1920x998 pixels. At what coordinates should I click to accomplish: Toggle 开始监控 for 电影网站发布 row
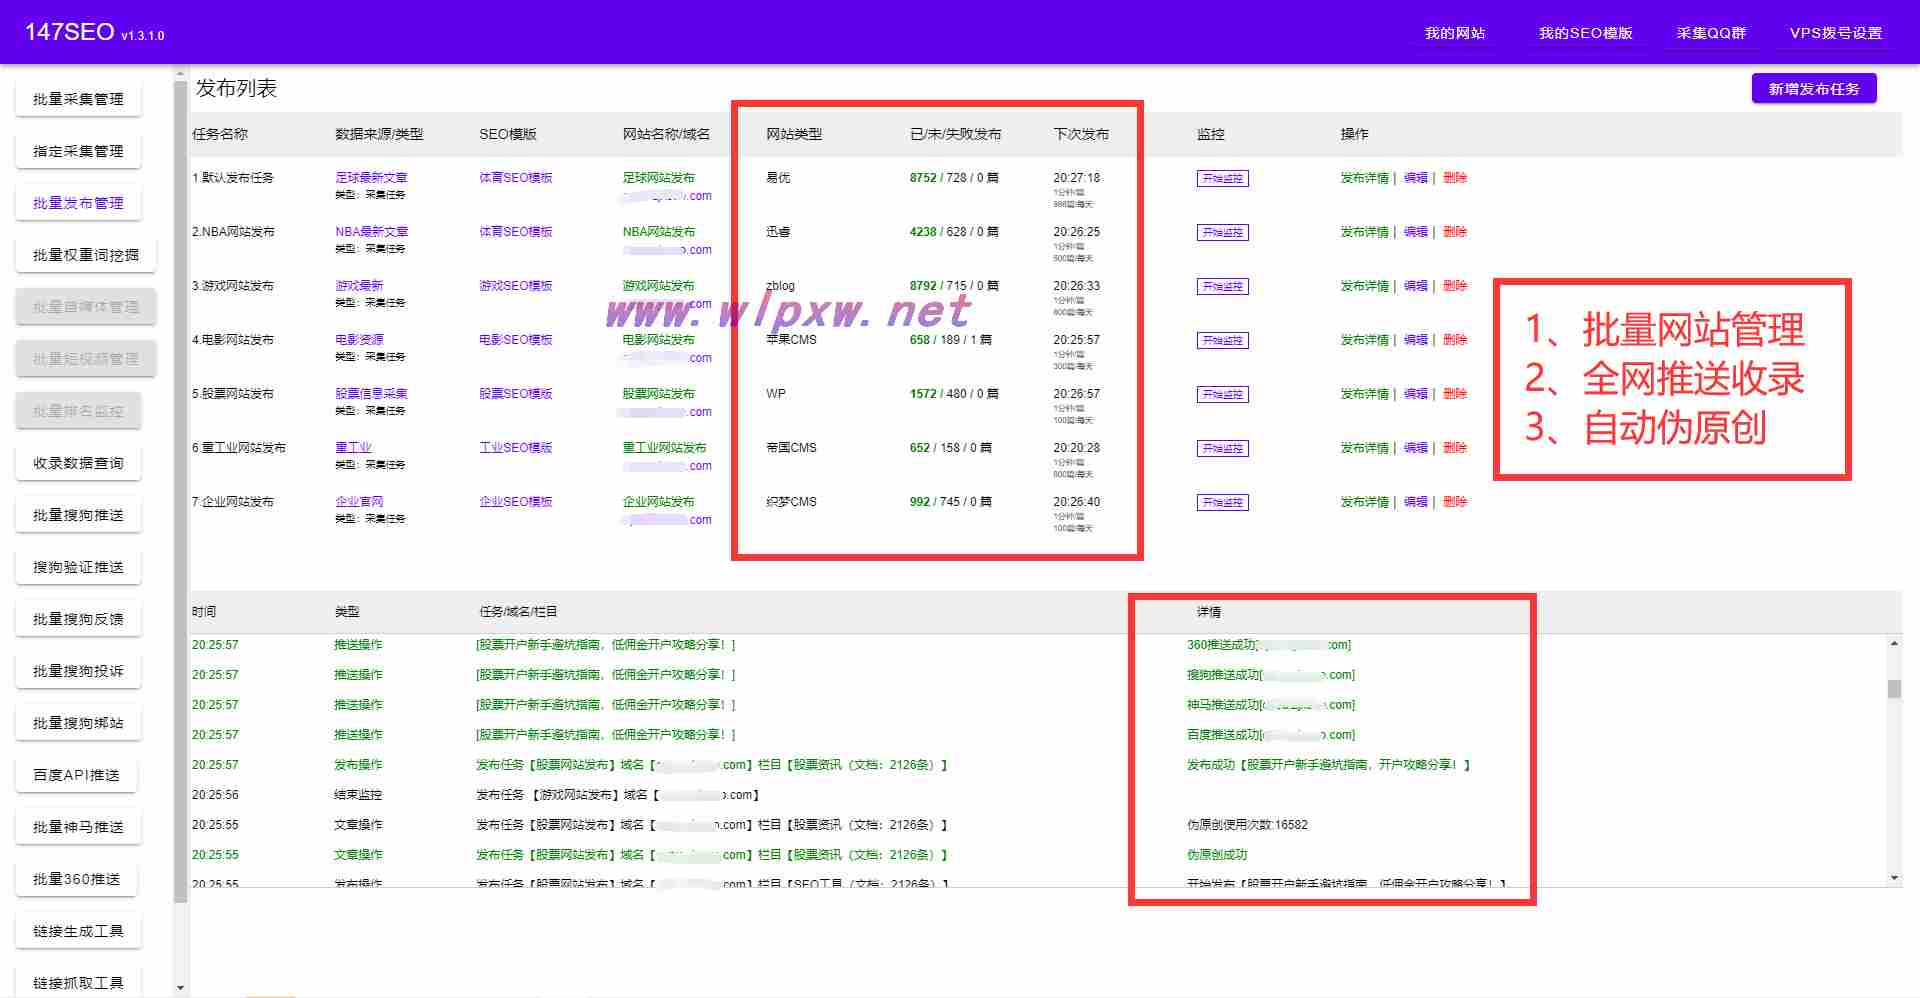point(1222,341)
